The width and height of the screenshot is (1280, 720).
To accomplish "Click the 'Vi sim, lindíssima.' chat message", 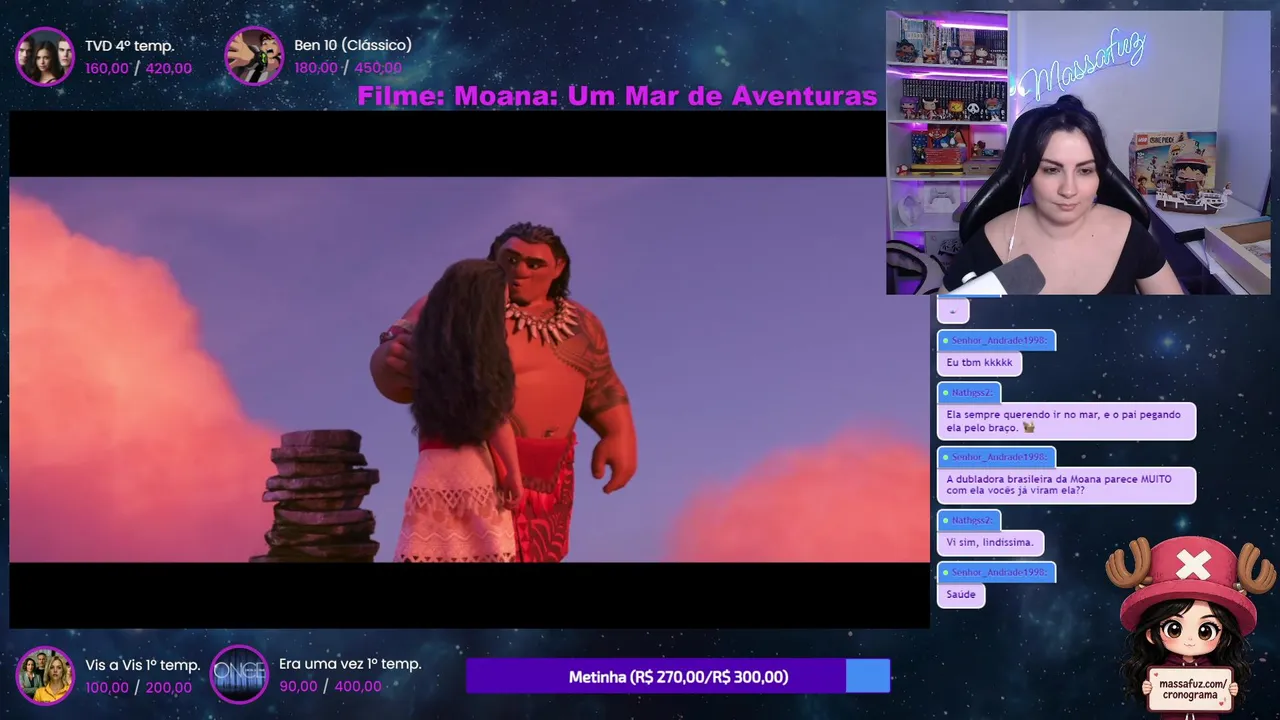I will pyautogui.click(x=990, y=542).
